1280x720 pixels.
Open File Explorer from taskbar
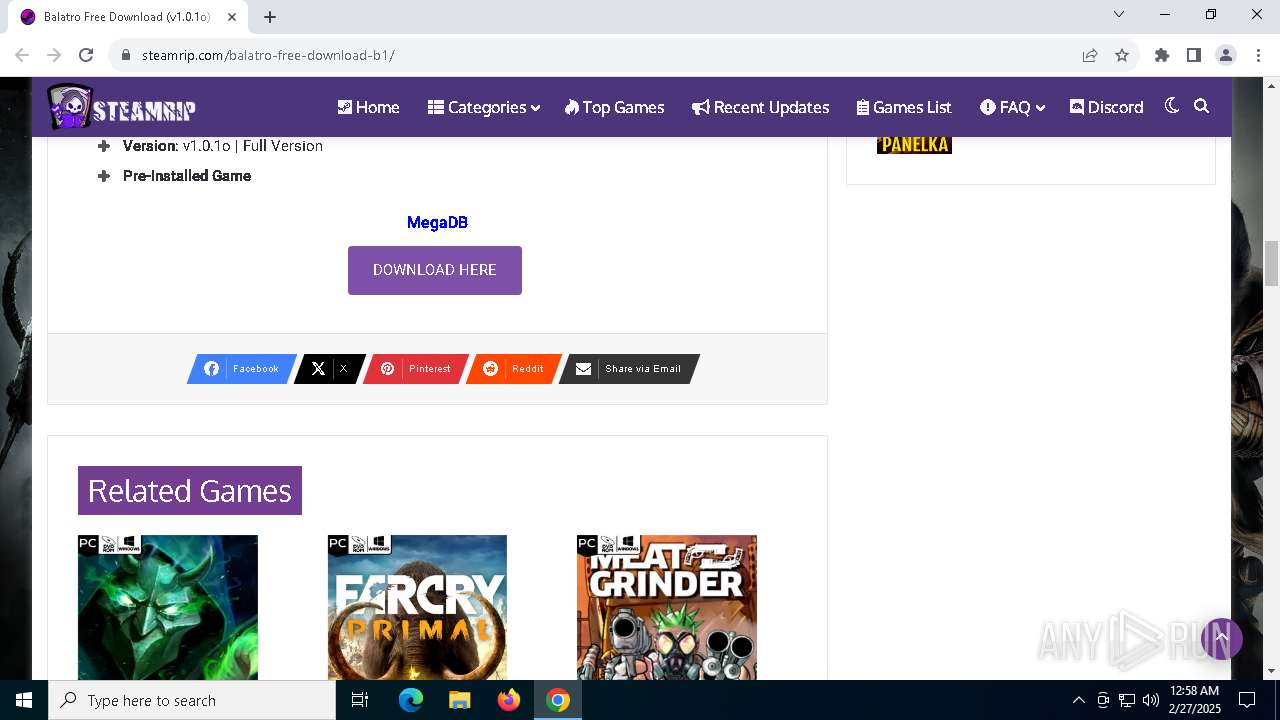pos(460,700)
